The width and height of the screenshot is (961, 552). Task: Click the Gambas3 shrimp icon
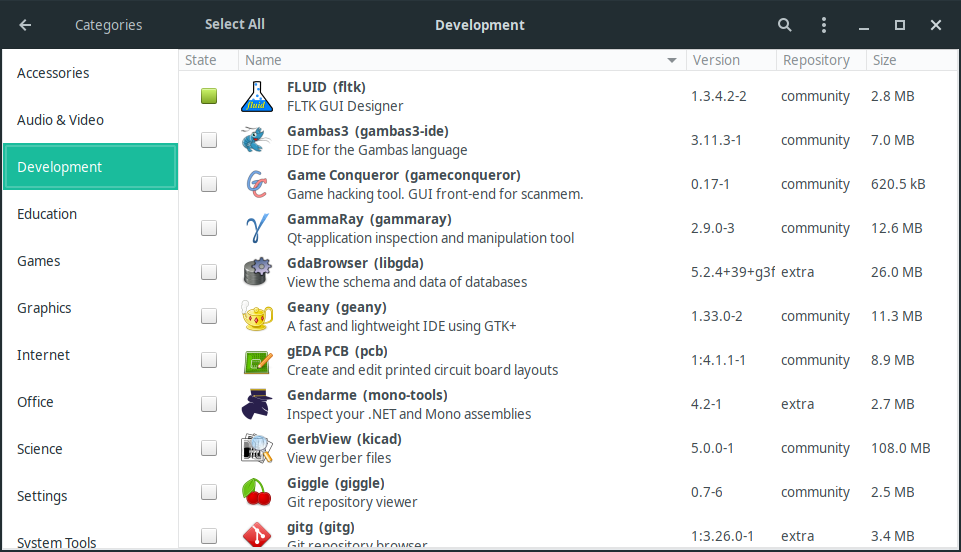[x=257, y=140]
